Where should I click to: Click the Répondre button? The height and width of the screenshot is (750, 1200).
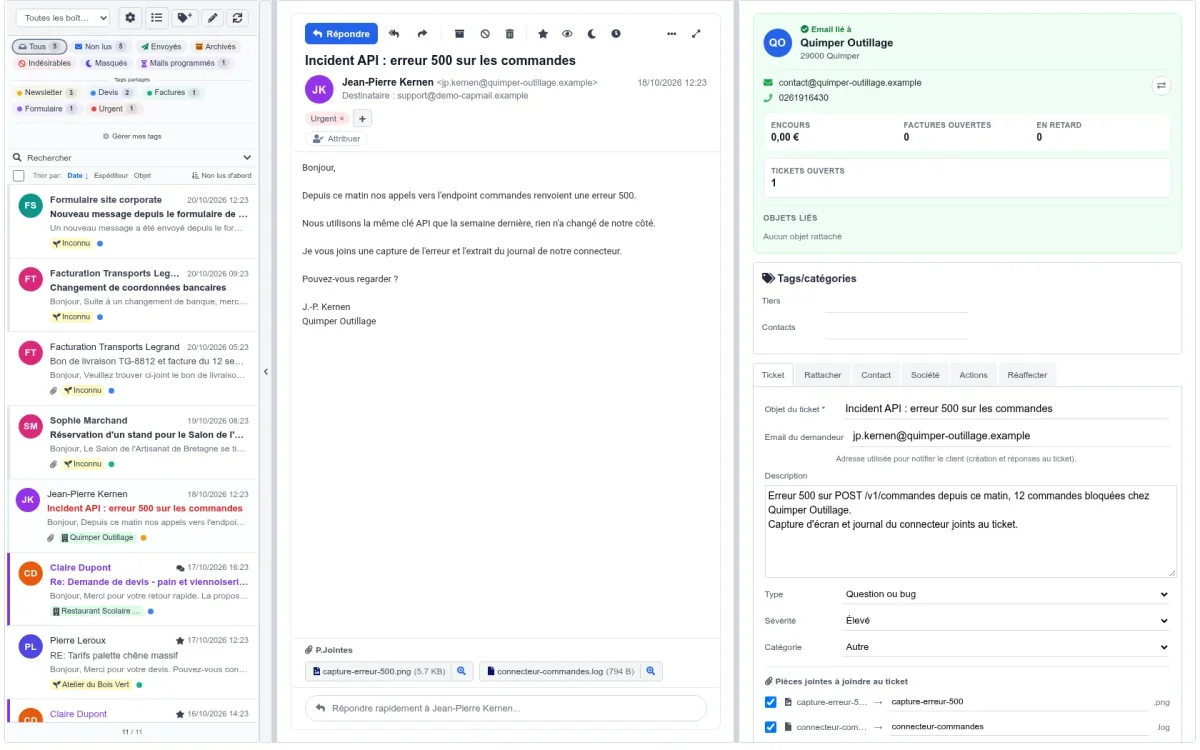coord(341,34)
